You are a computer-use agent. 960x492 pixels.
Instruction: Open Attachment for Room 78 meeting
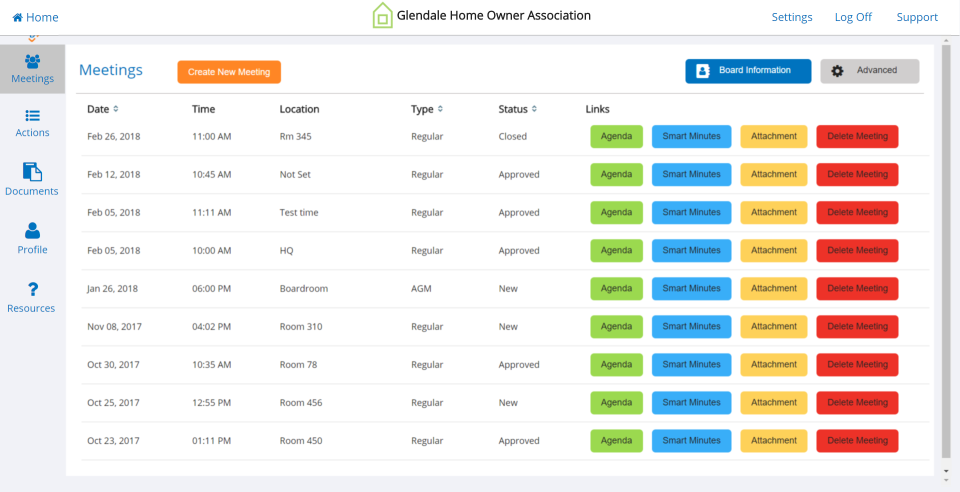click(x=774, y=364)
